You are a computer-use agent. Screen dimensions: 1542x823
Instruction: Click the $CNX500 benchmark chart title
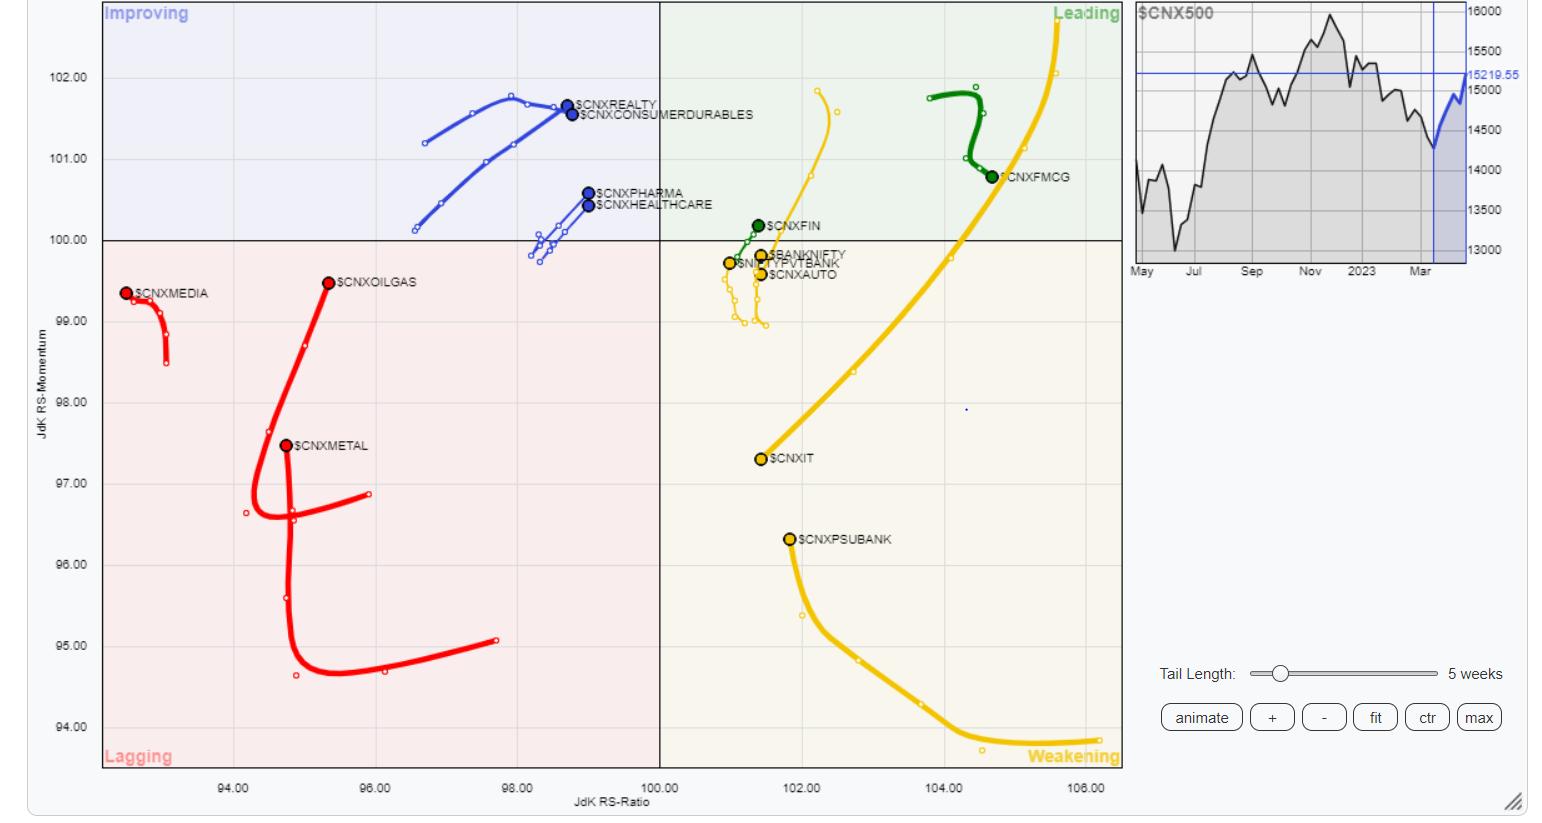click(1176, 14)
